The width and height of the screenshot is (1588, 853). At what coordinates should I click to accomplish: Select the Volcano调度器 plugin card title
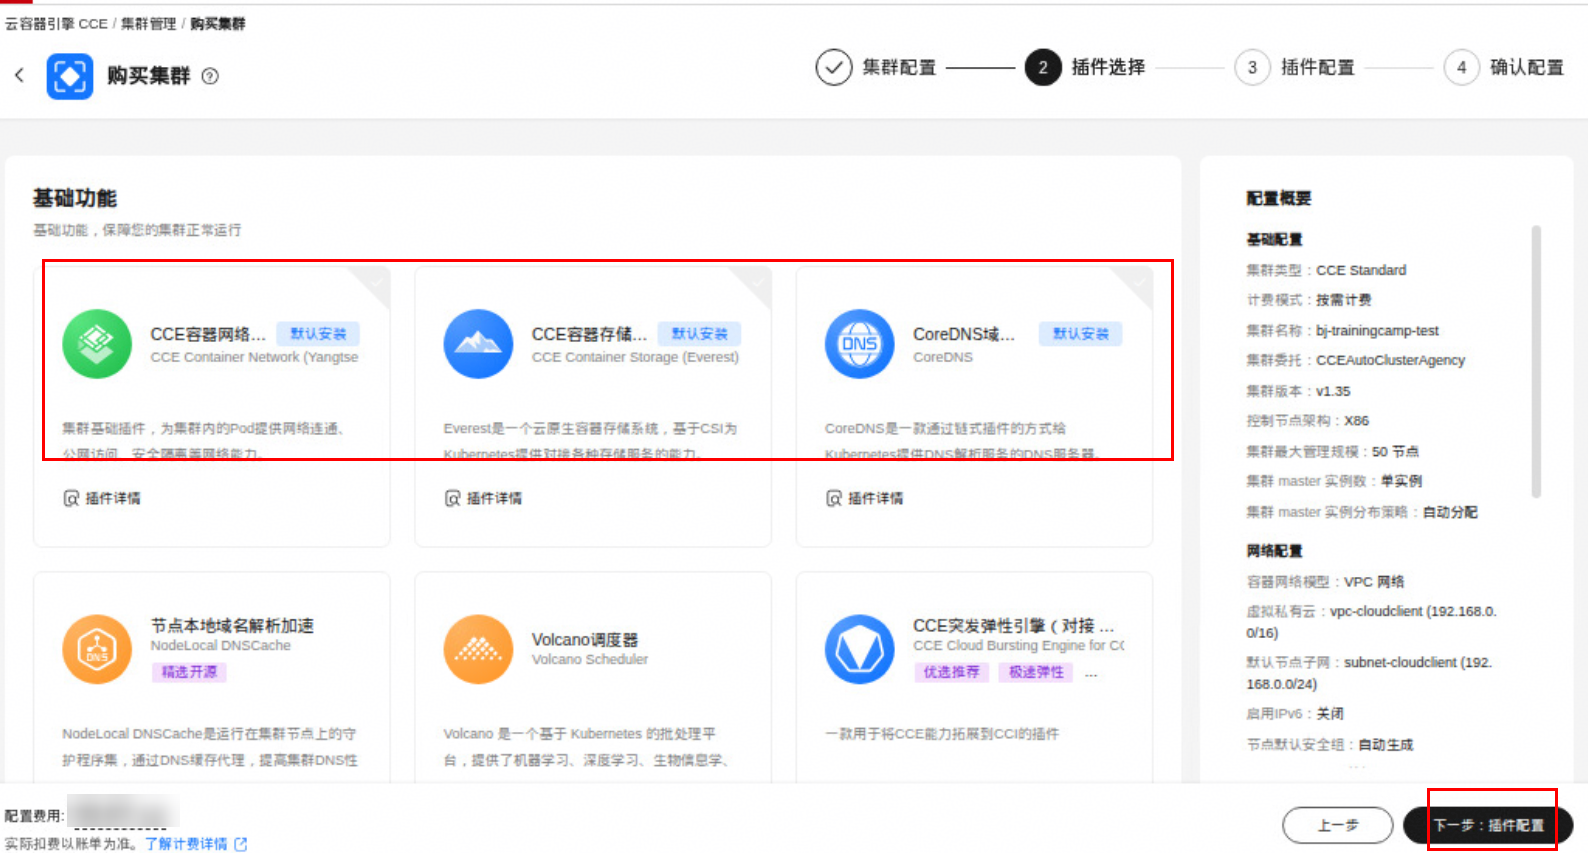click(x=584, y=639)
